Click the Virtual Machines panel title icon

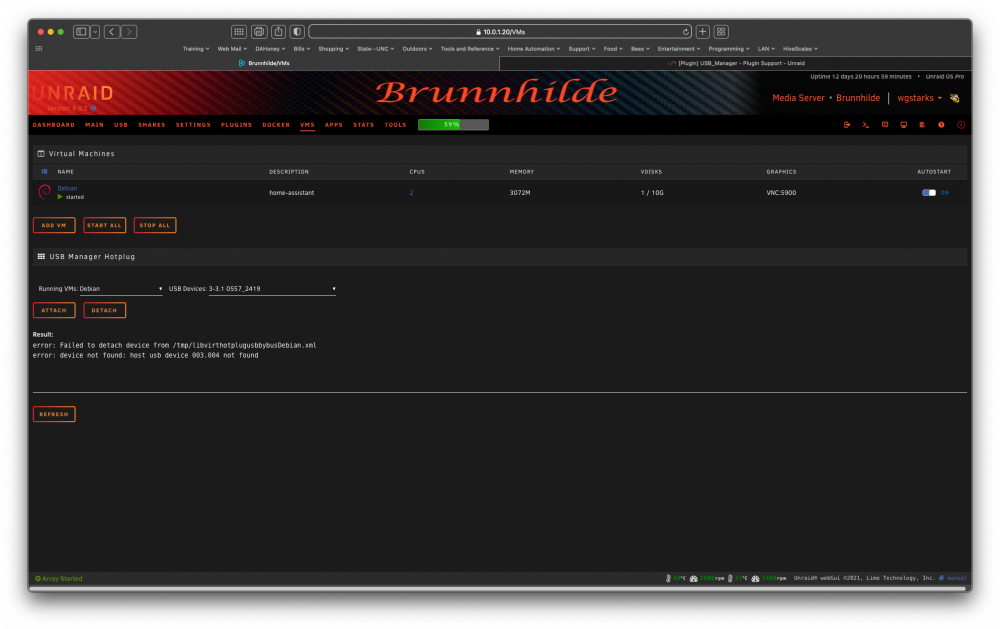click(x=41, y=154)
